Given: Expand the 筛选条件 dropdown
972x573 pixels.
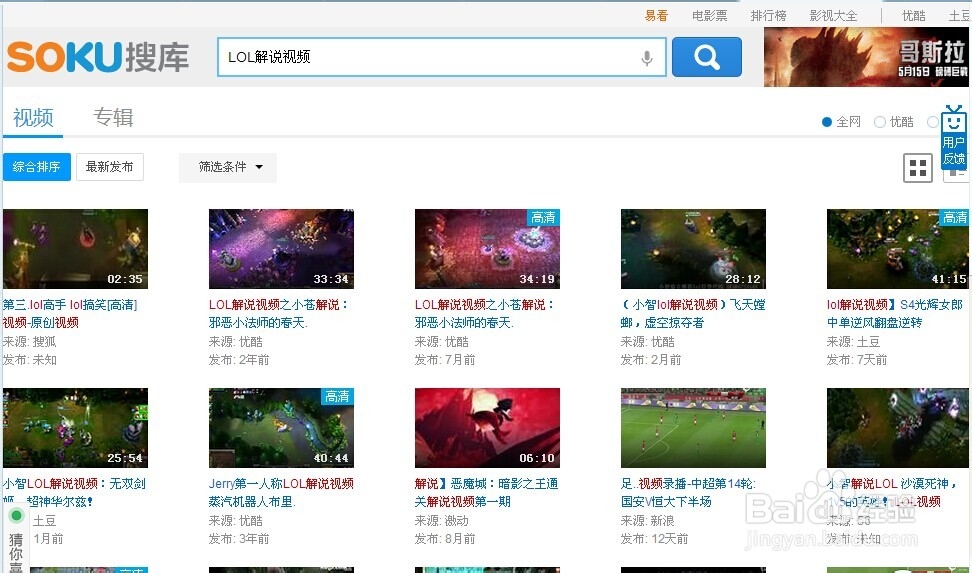Looking at the screenshot, I should (x=228, y=167).
